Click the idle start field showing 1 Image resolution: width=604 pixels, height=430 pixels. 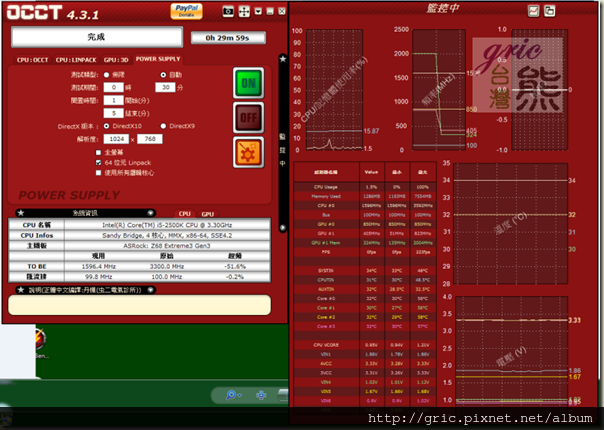pos(114,101)
